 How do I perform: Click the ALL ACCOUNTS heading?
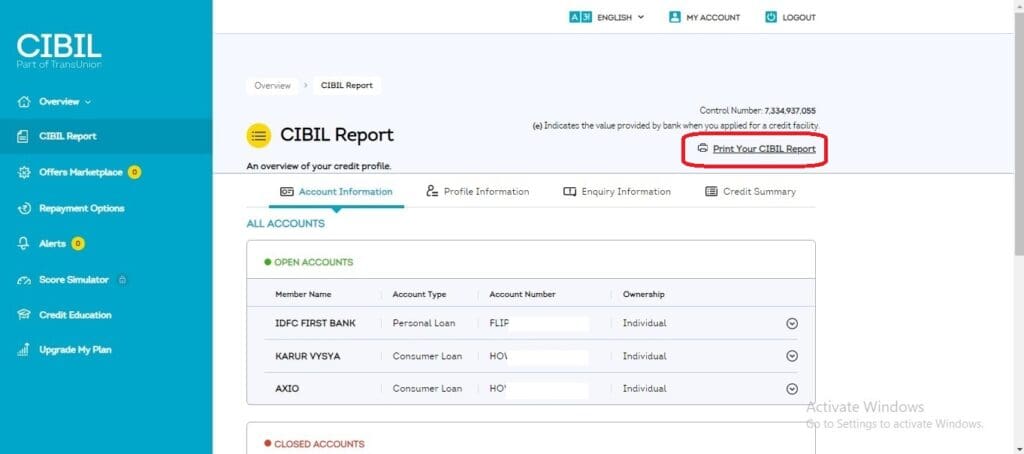pos(285,223)
